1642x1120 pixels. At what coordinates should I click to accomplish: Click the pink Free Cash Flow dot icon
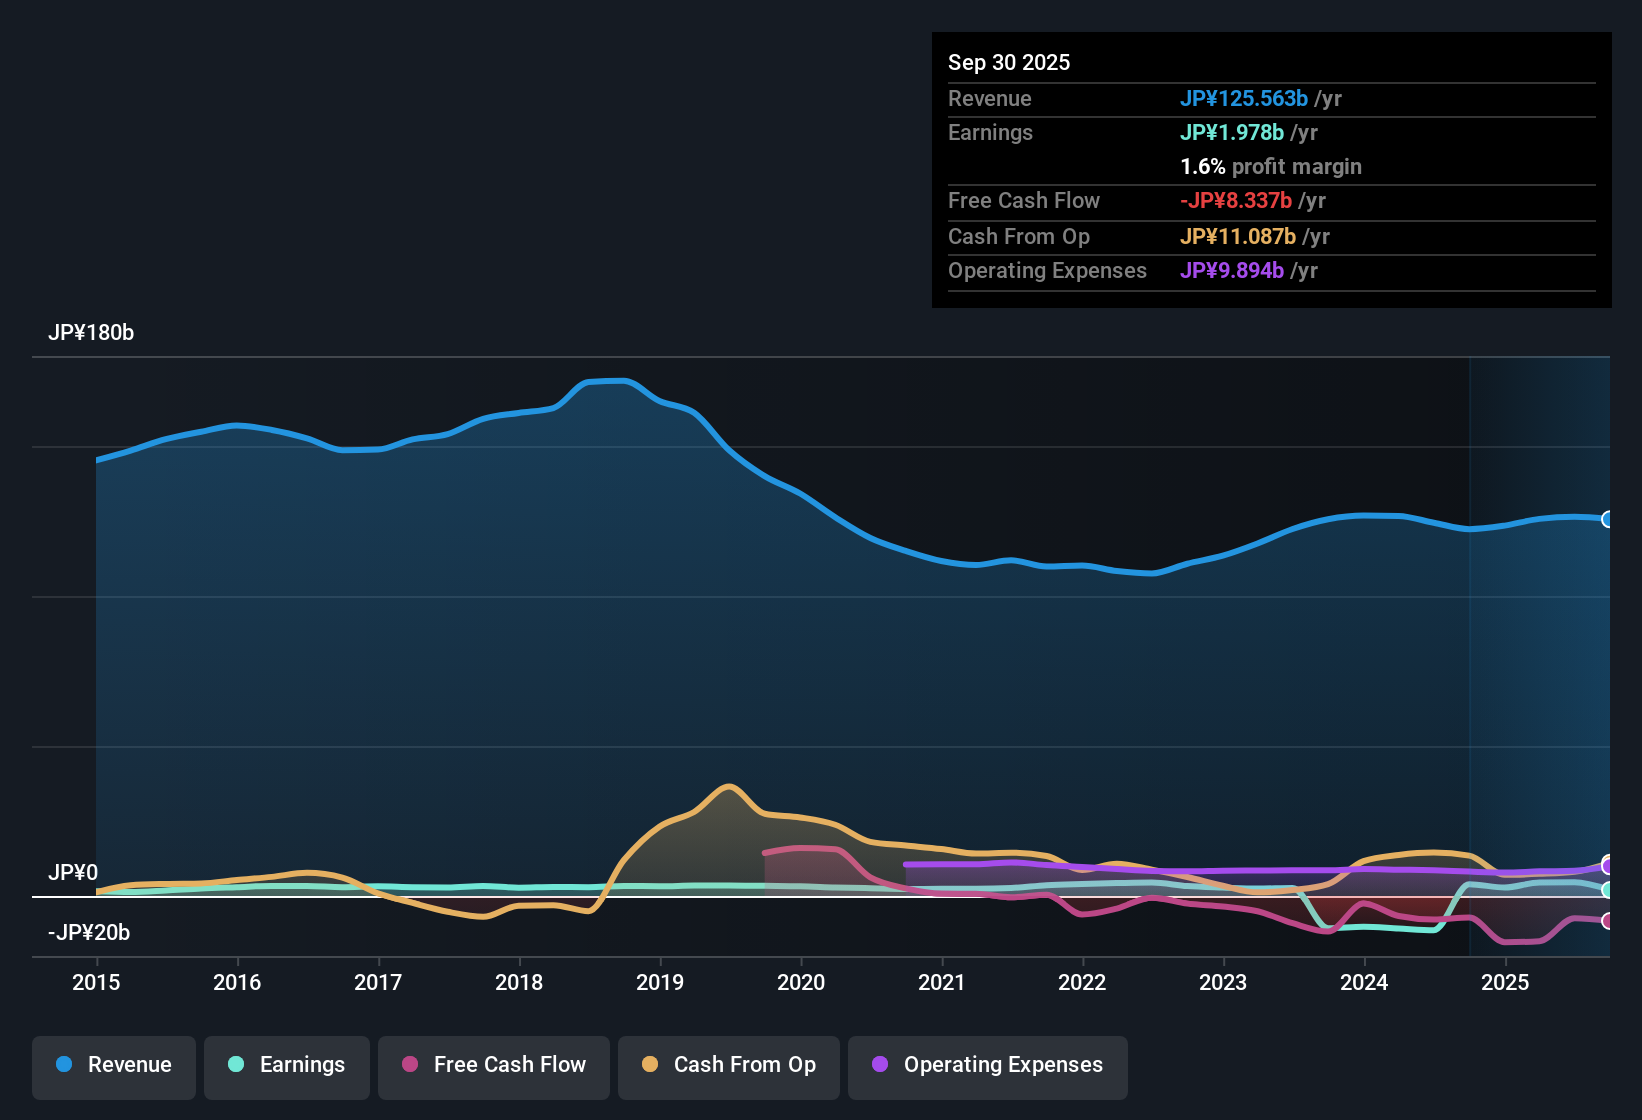click(408, 1065)
